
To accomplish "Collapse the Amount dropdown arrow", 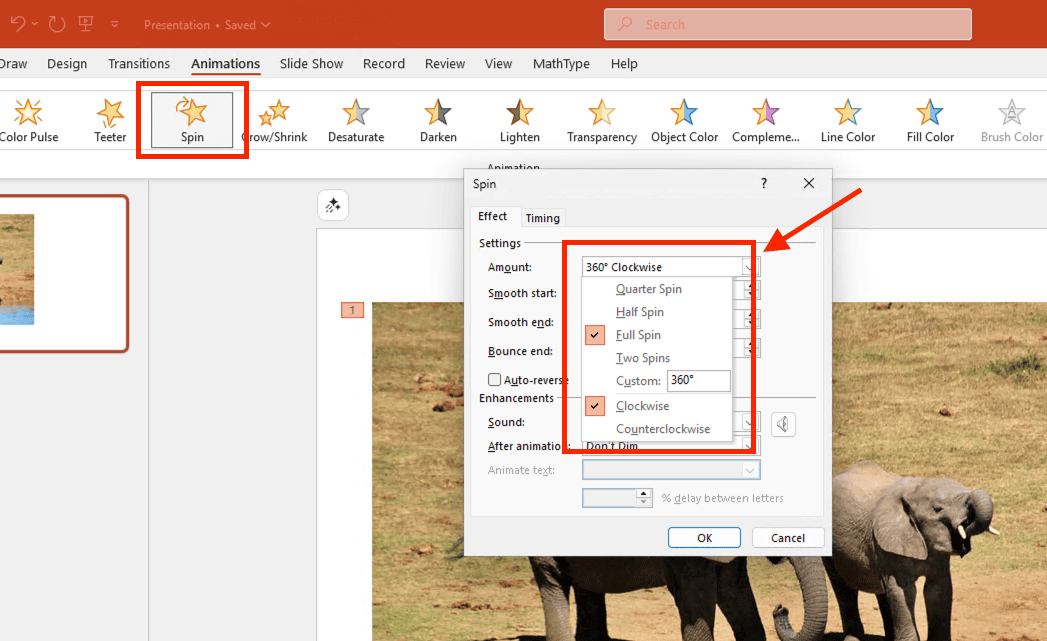I will pos(751,267).
